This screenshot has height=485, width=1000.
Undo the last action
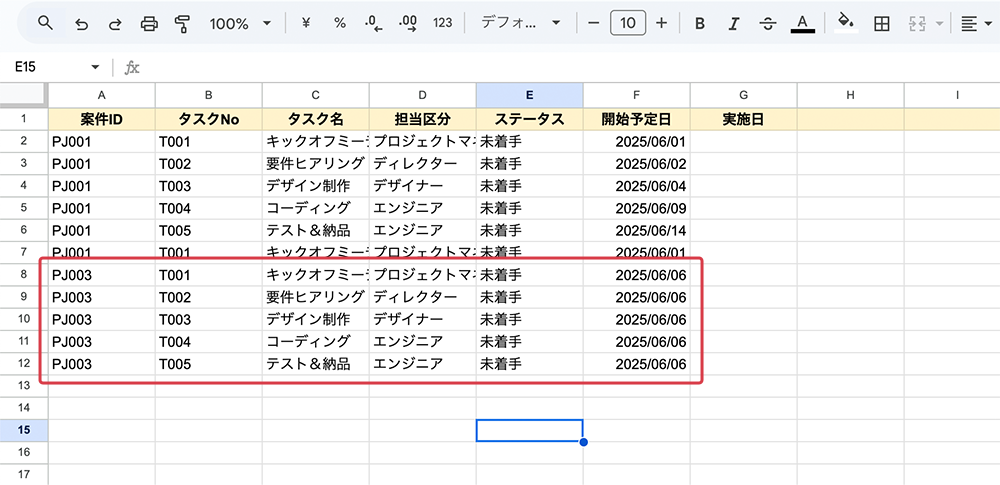[82, 24]
